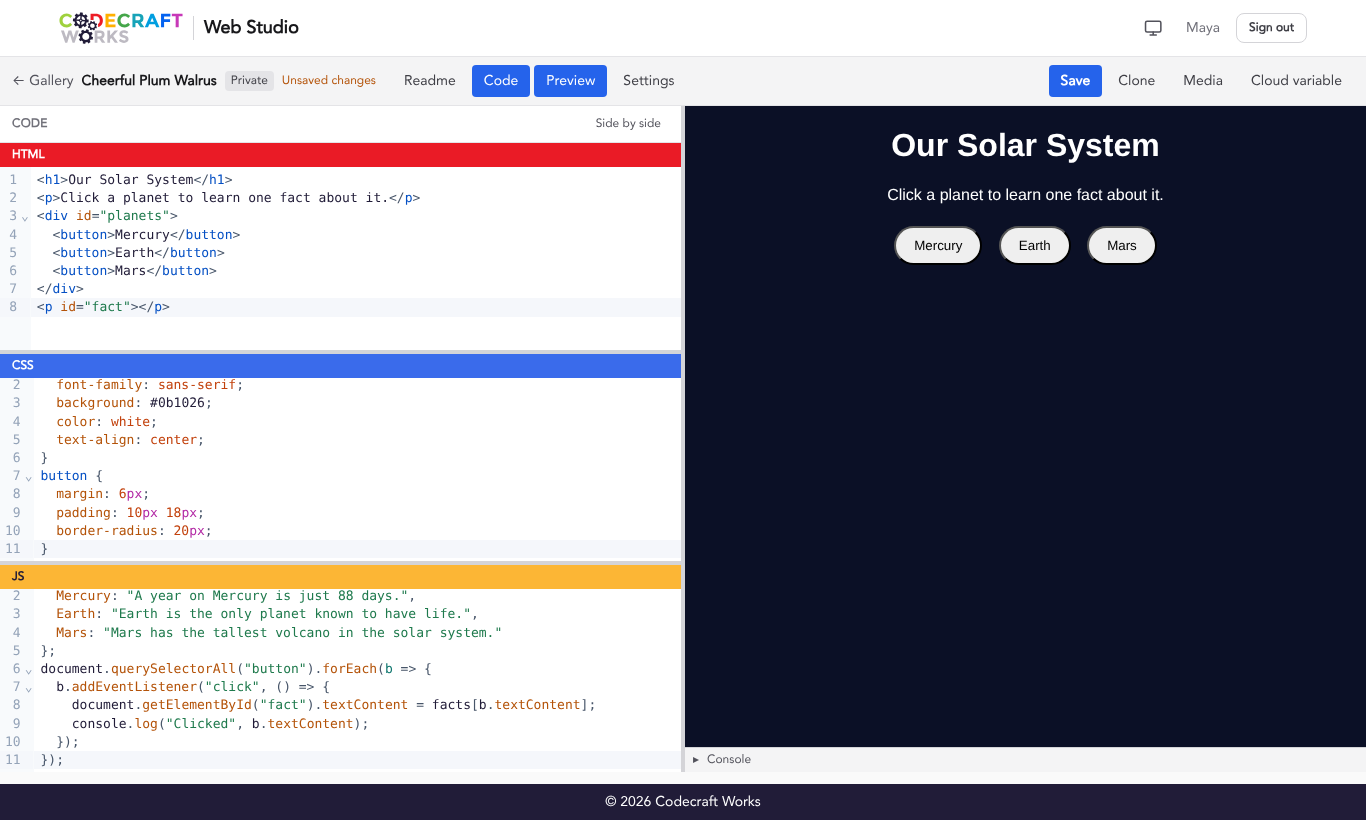Go back to Gallery with the arrow

click(x=43, y=80)
